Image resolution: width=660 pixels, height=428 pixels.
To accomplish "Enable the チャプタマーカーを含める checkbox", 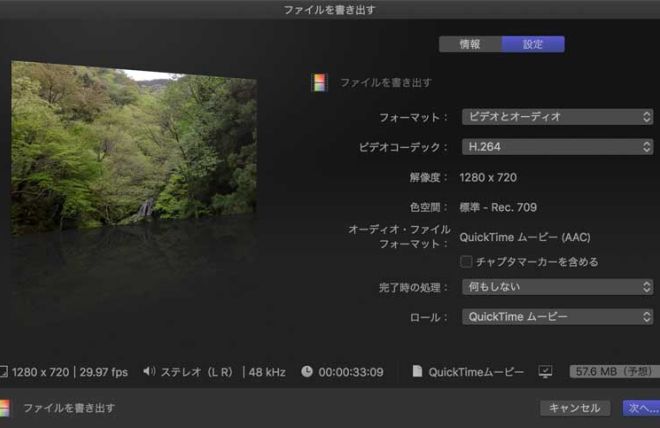I will [466, 262].
